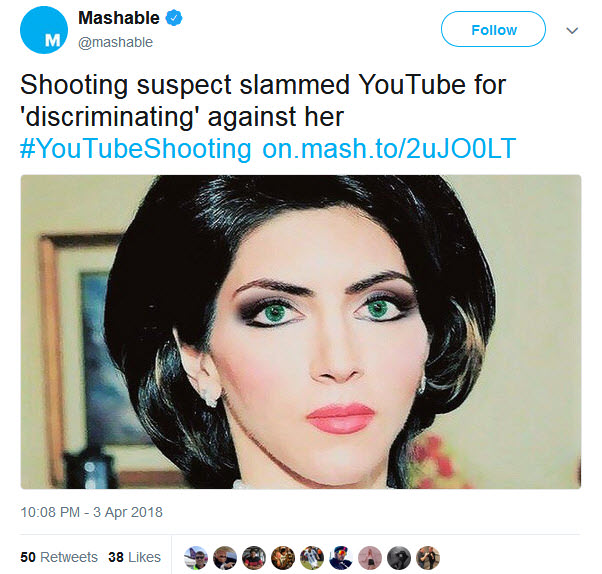Open the Mashable display name link
Image resolution: width=602 pixels, height=574 pixels.
(x=119, y=18)
